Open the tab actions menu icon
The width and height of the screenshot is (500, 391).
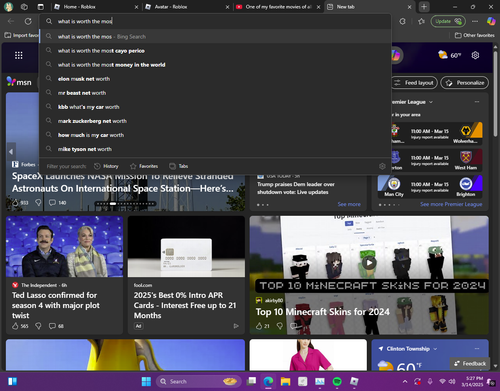40,7
